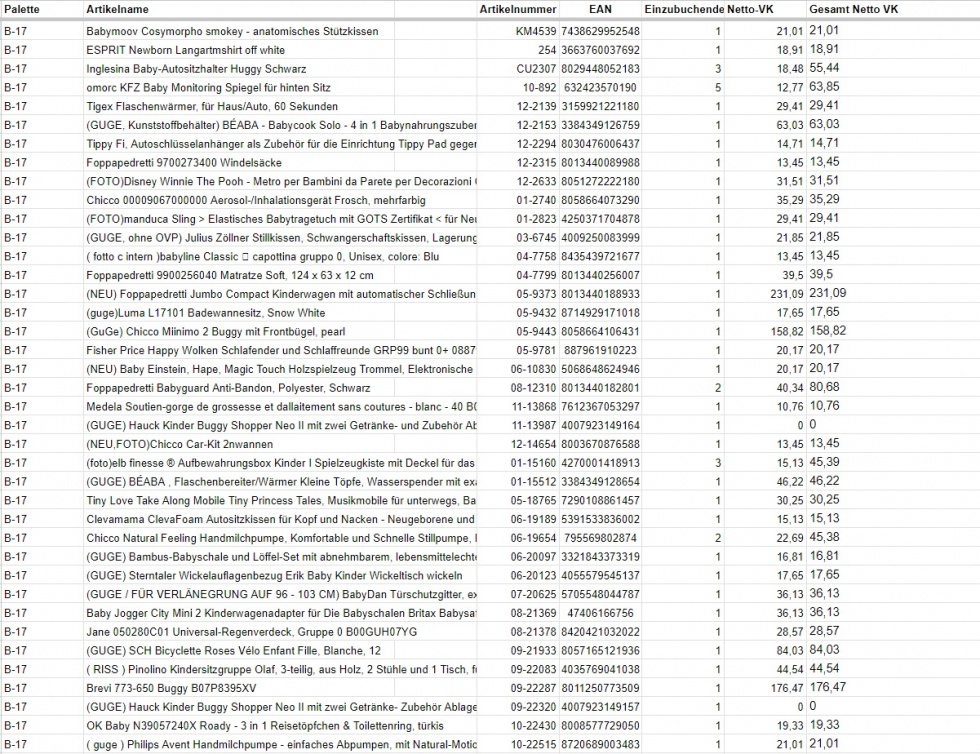The image size is (980, 754).
Task: Select the total value "63,85"
Action: (824, 87)
